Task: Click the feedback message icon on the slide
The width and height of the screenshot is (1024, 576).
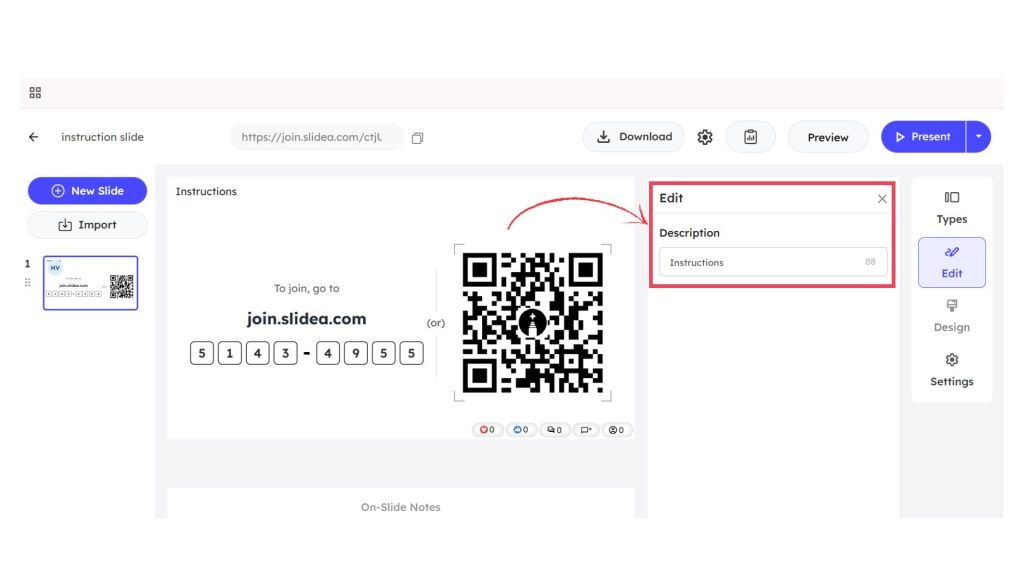Action: (x=586, y=430)
